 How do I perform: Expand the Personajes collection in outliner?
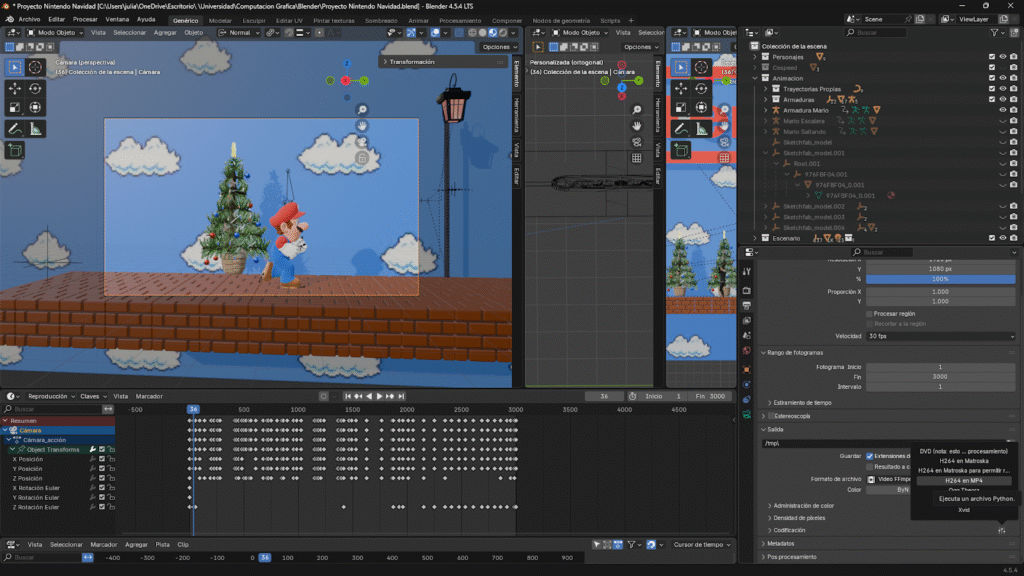(x=755, y=57)
